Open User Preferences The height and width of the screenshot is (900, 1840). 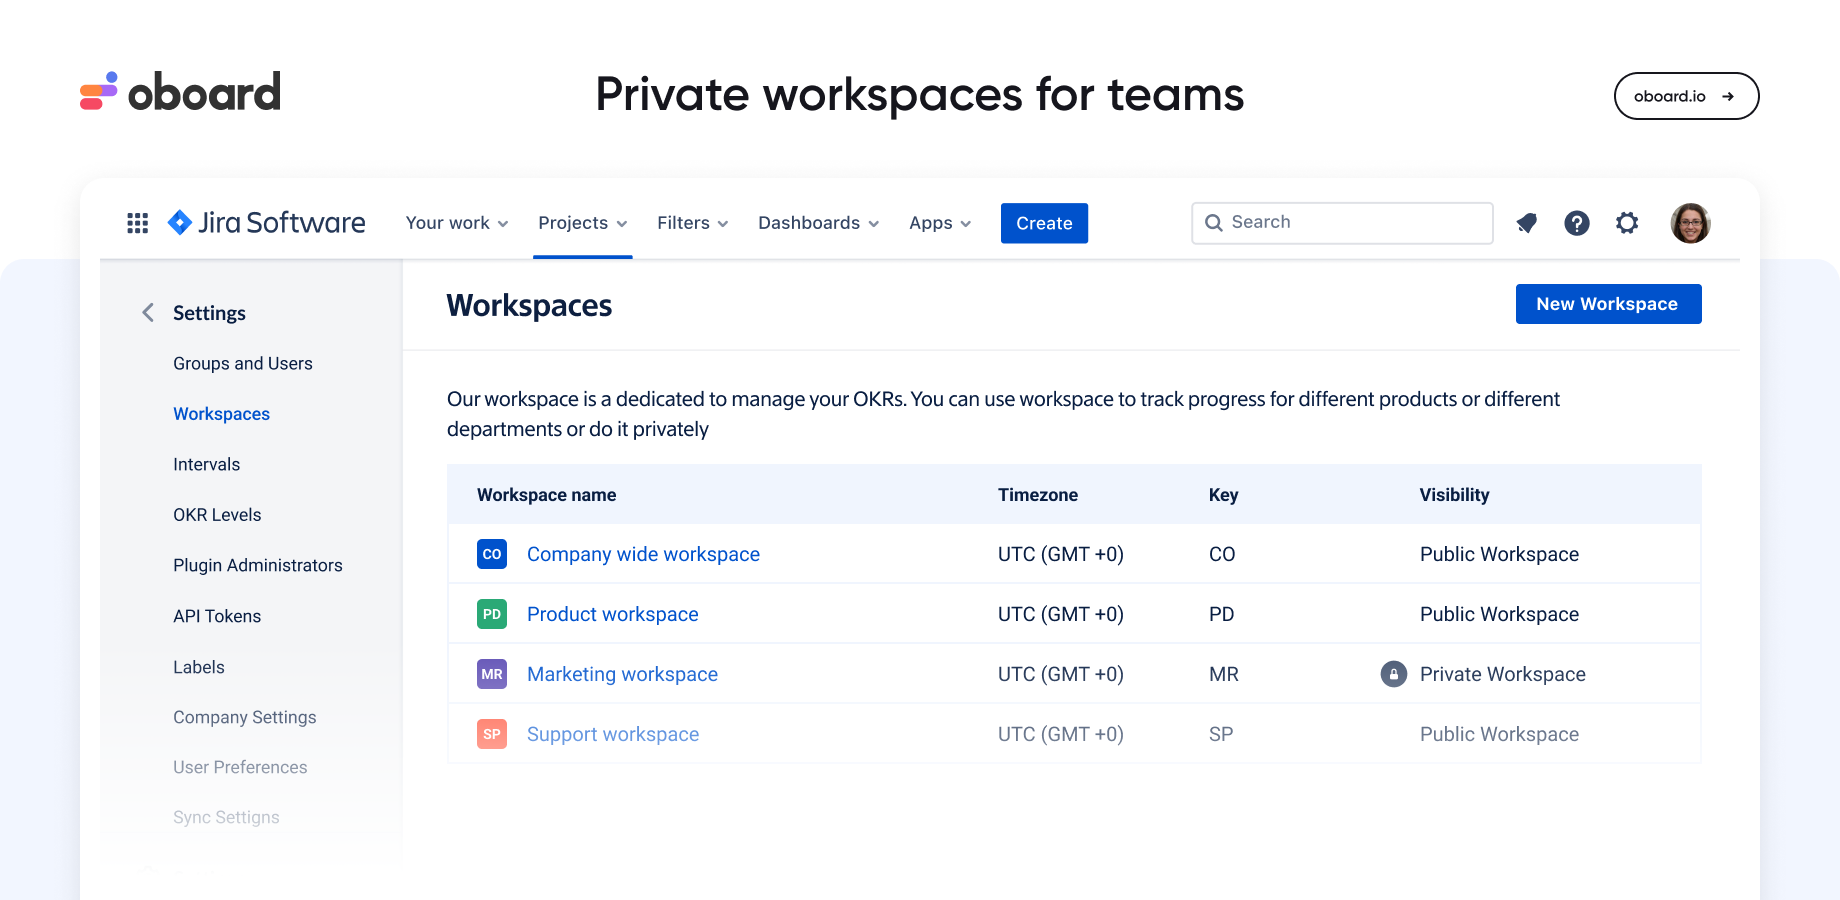pyautogui.click(x=240, y=768)
